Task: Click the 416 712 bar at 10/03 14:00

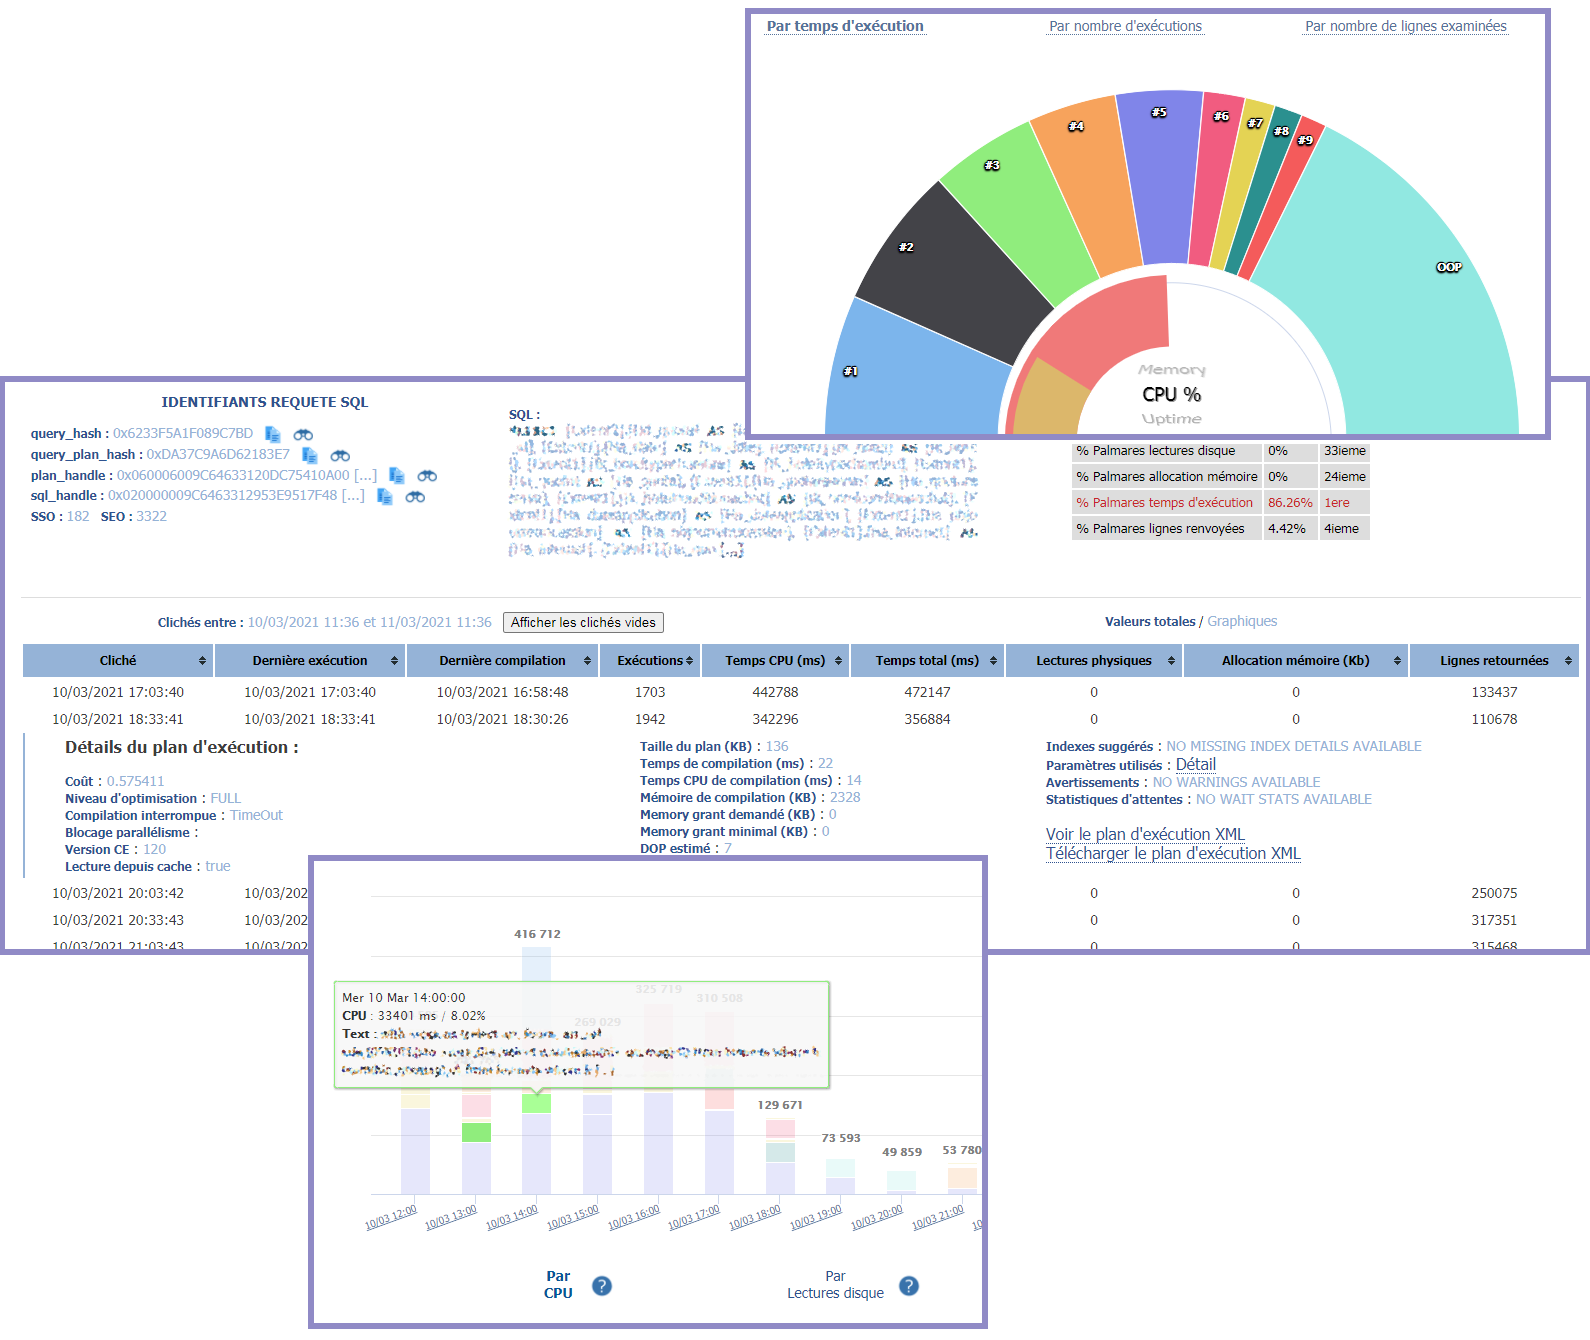Action: coord(536,1070)
